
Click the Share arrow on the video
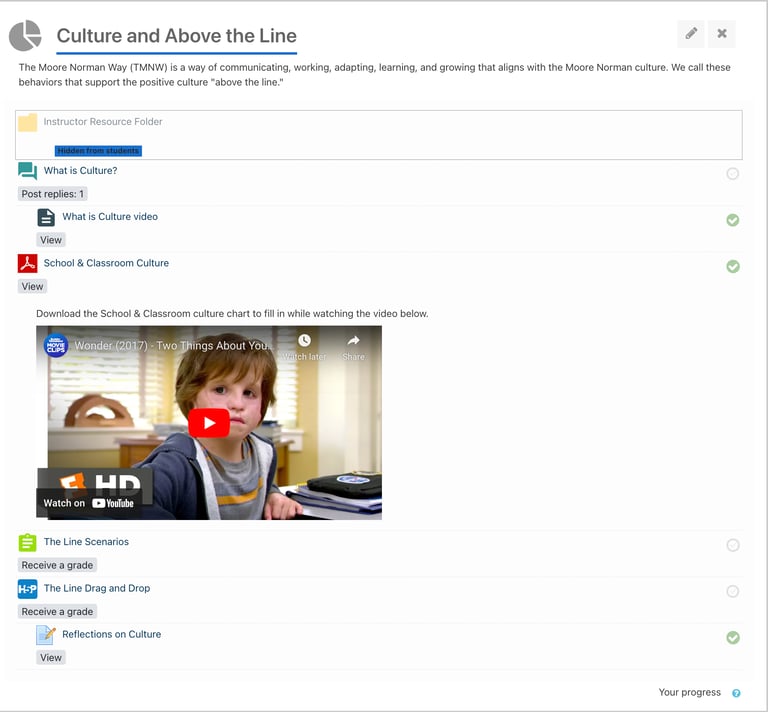(353, 340)
